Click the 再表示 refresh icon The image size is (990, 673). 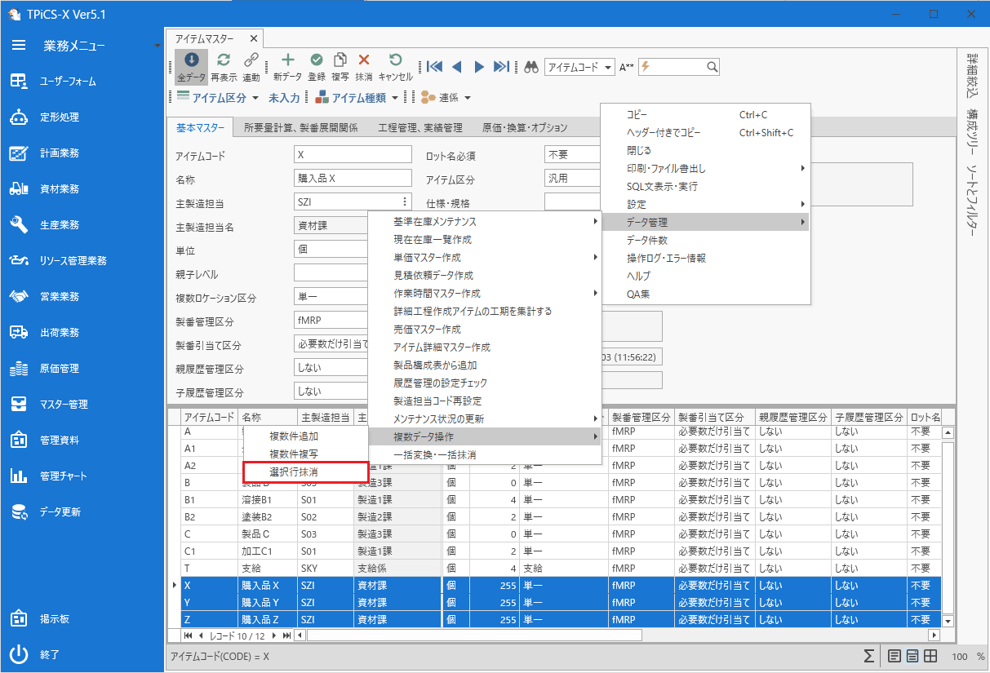click(x=223, y=62)
